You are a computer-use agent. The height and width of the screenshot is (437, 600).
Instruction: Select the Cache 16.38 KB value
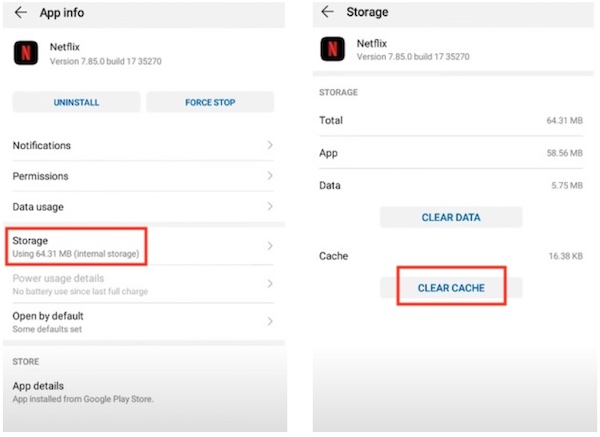(566, 256)
